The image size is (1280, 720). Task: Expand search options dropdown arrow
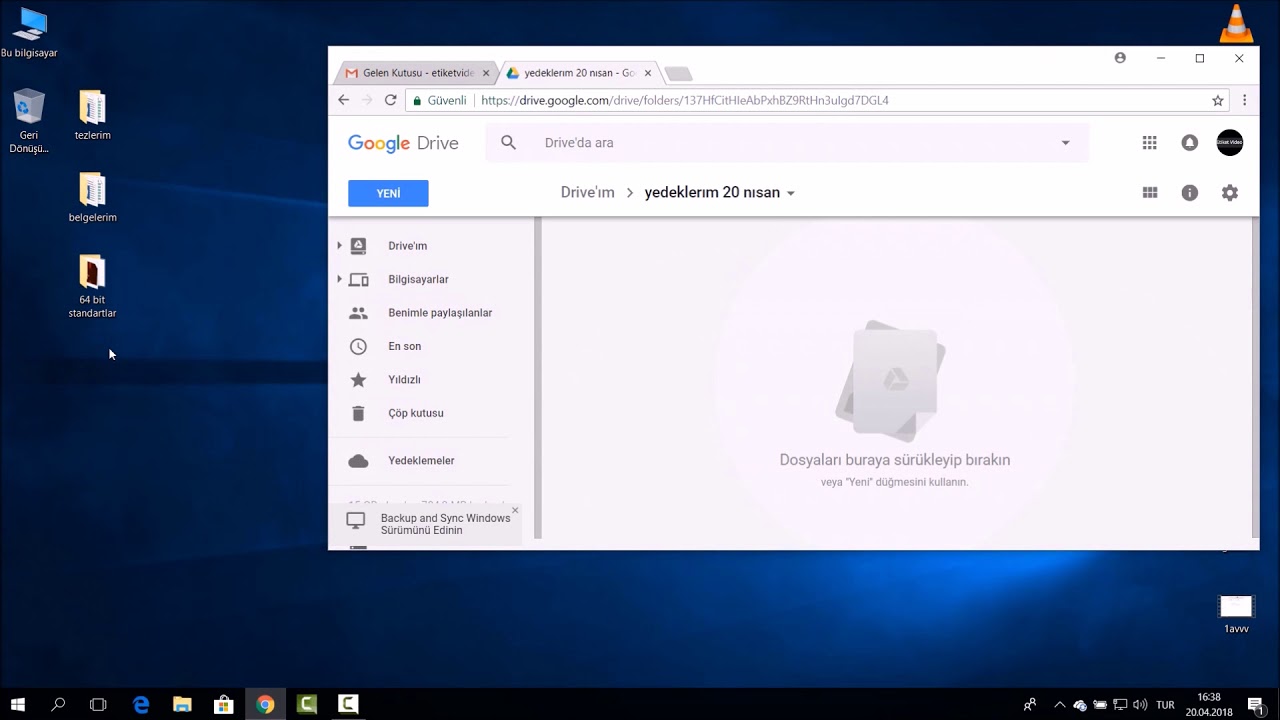click(x=1065, y=143)
